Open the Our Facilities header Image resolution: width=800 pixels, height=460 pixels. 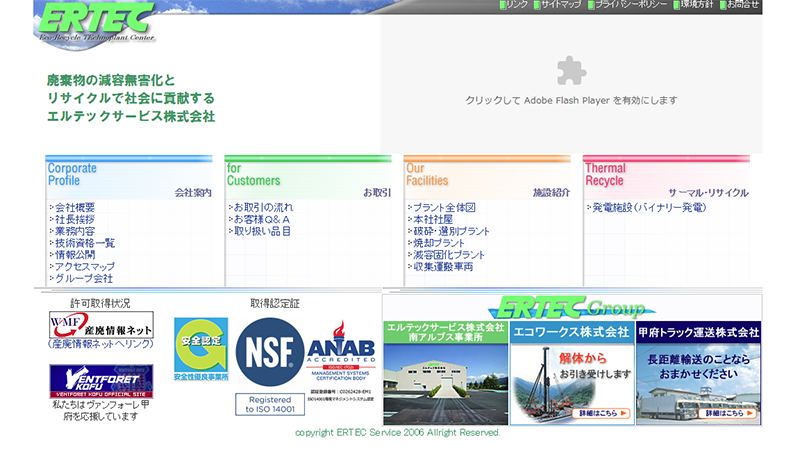pyautogui.click(x=487, y=177)
